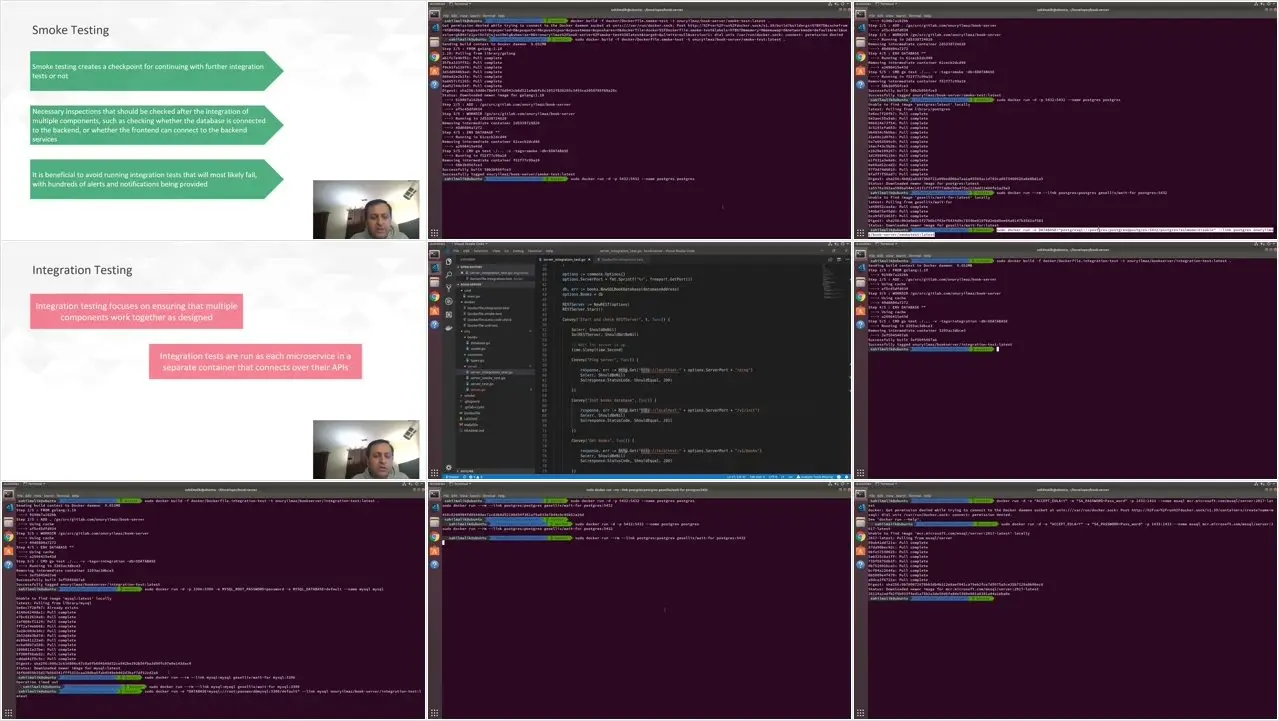
Task: Open the Explorer view in VS Code activity bar
Action: coord(449,262)
